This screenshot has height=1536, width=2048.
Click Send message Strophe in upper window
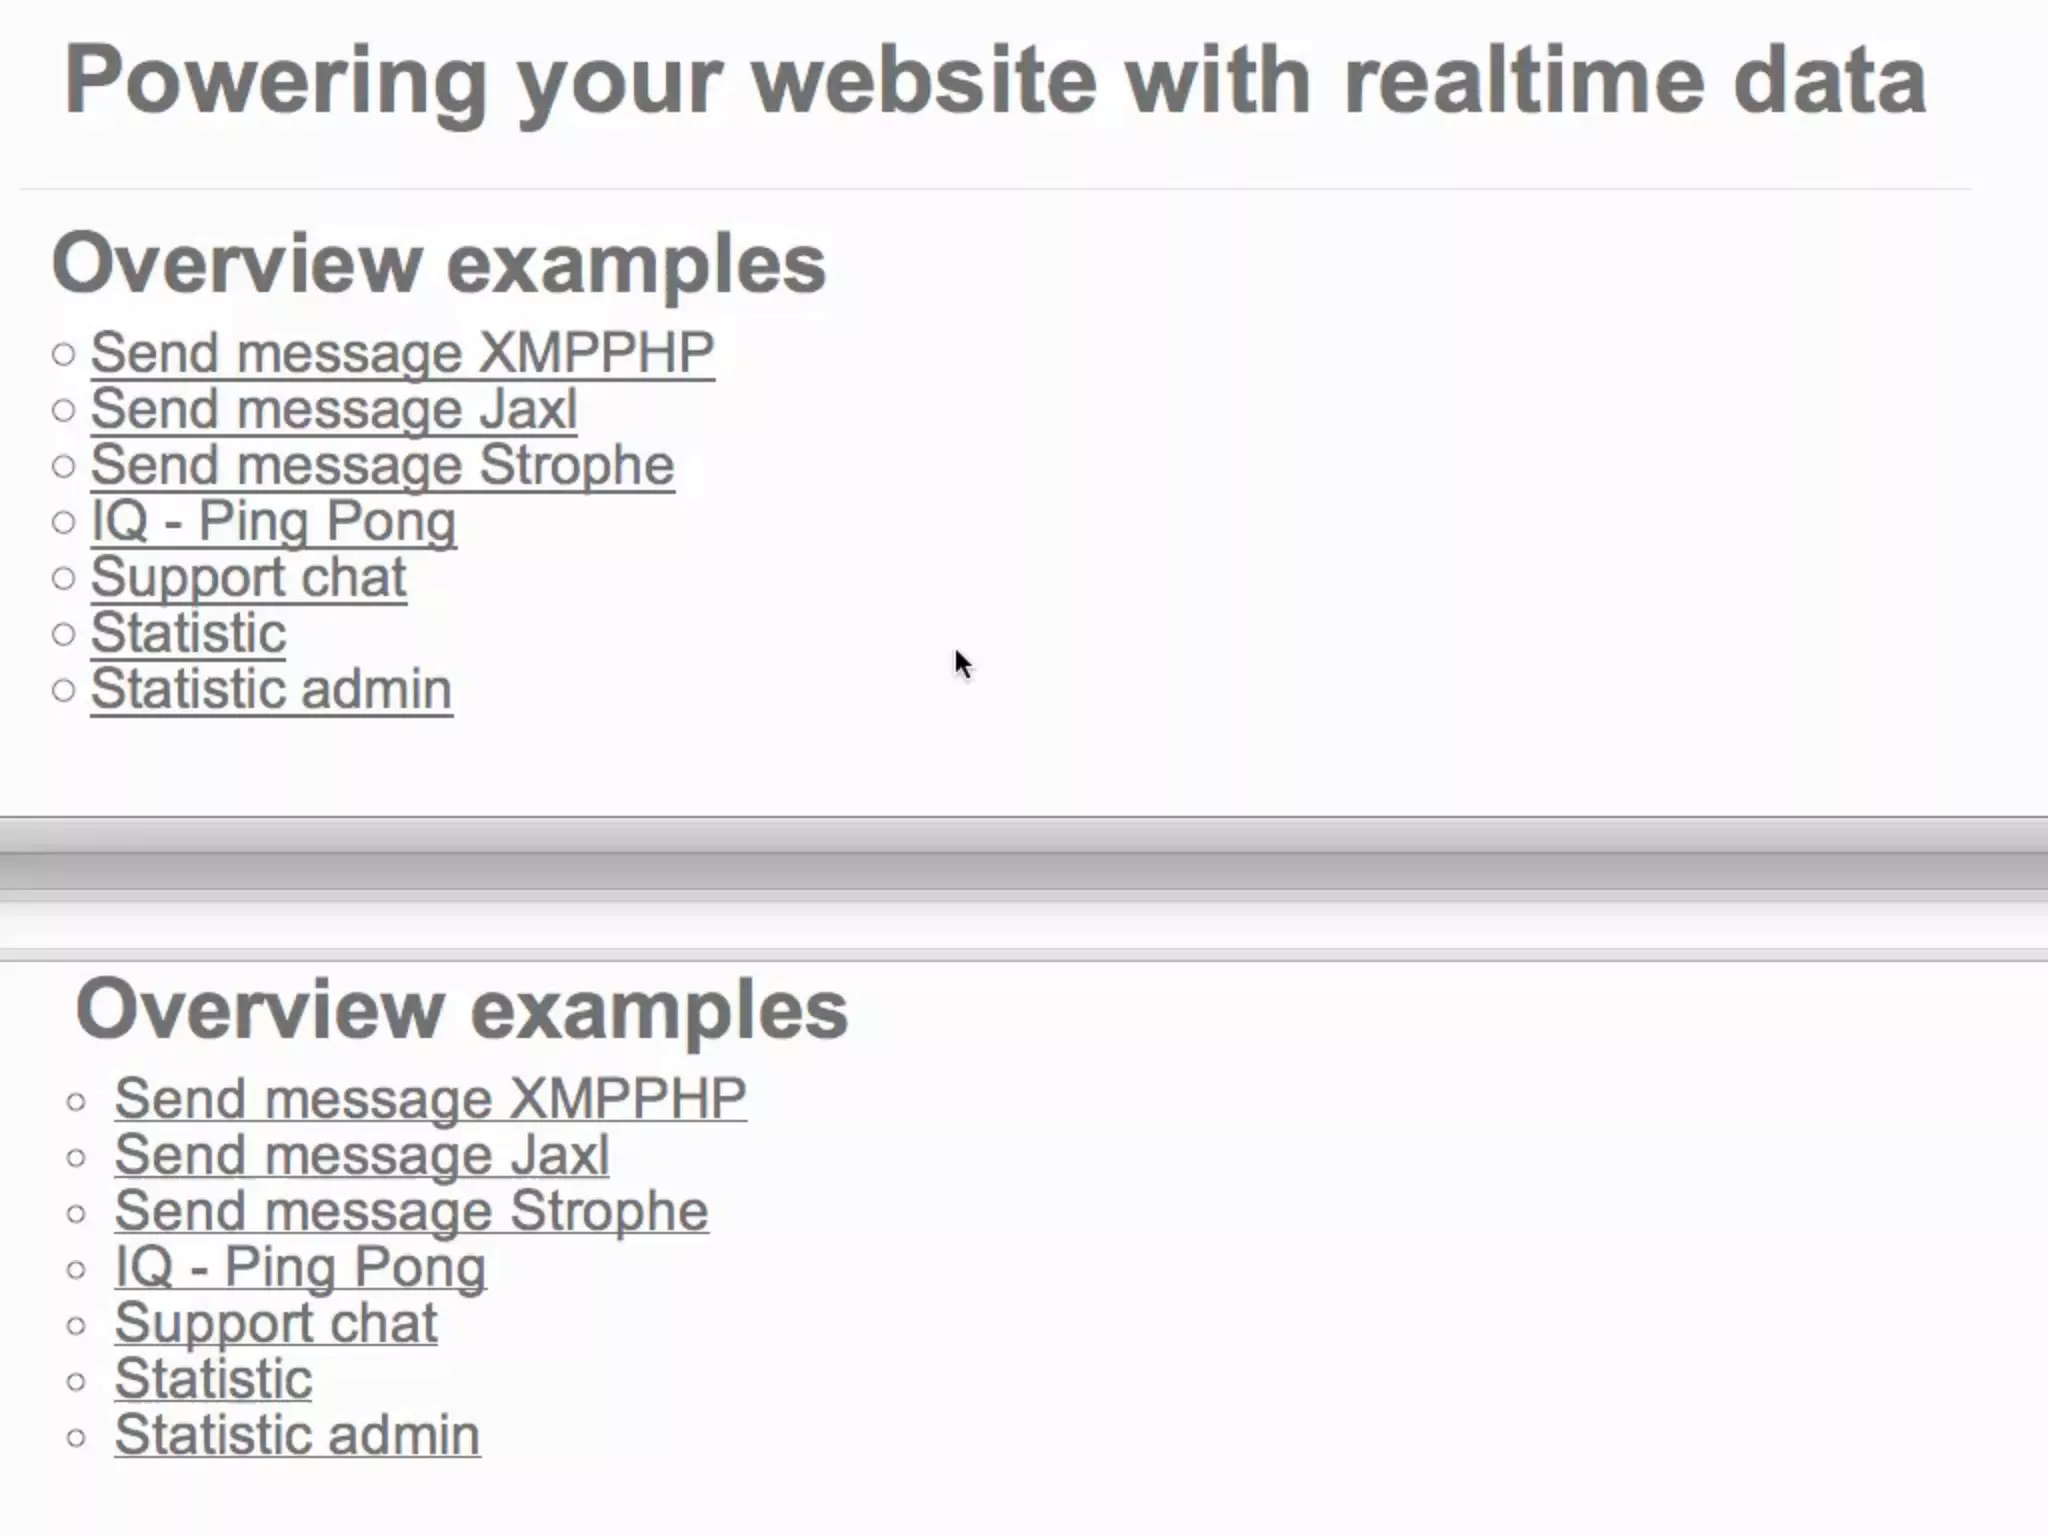[x=382, y=465]
